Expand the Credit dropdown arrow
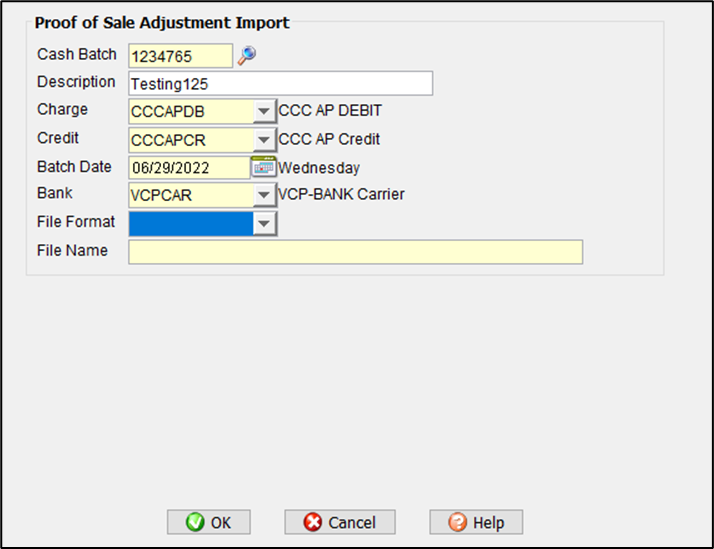Image resolution: width=714 pixels, height=549 pixels. point(264,139)
